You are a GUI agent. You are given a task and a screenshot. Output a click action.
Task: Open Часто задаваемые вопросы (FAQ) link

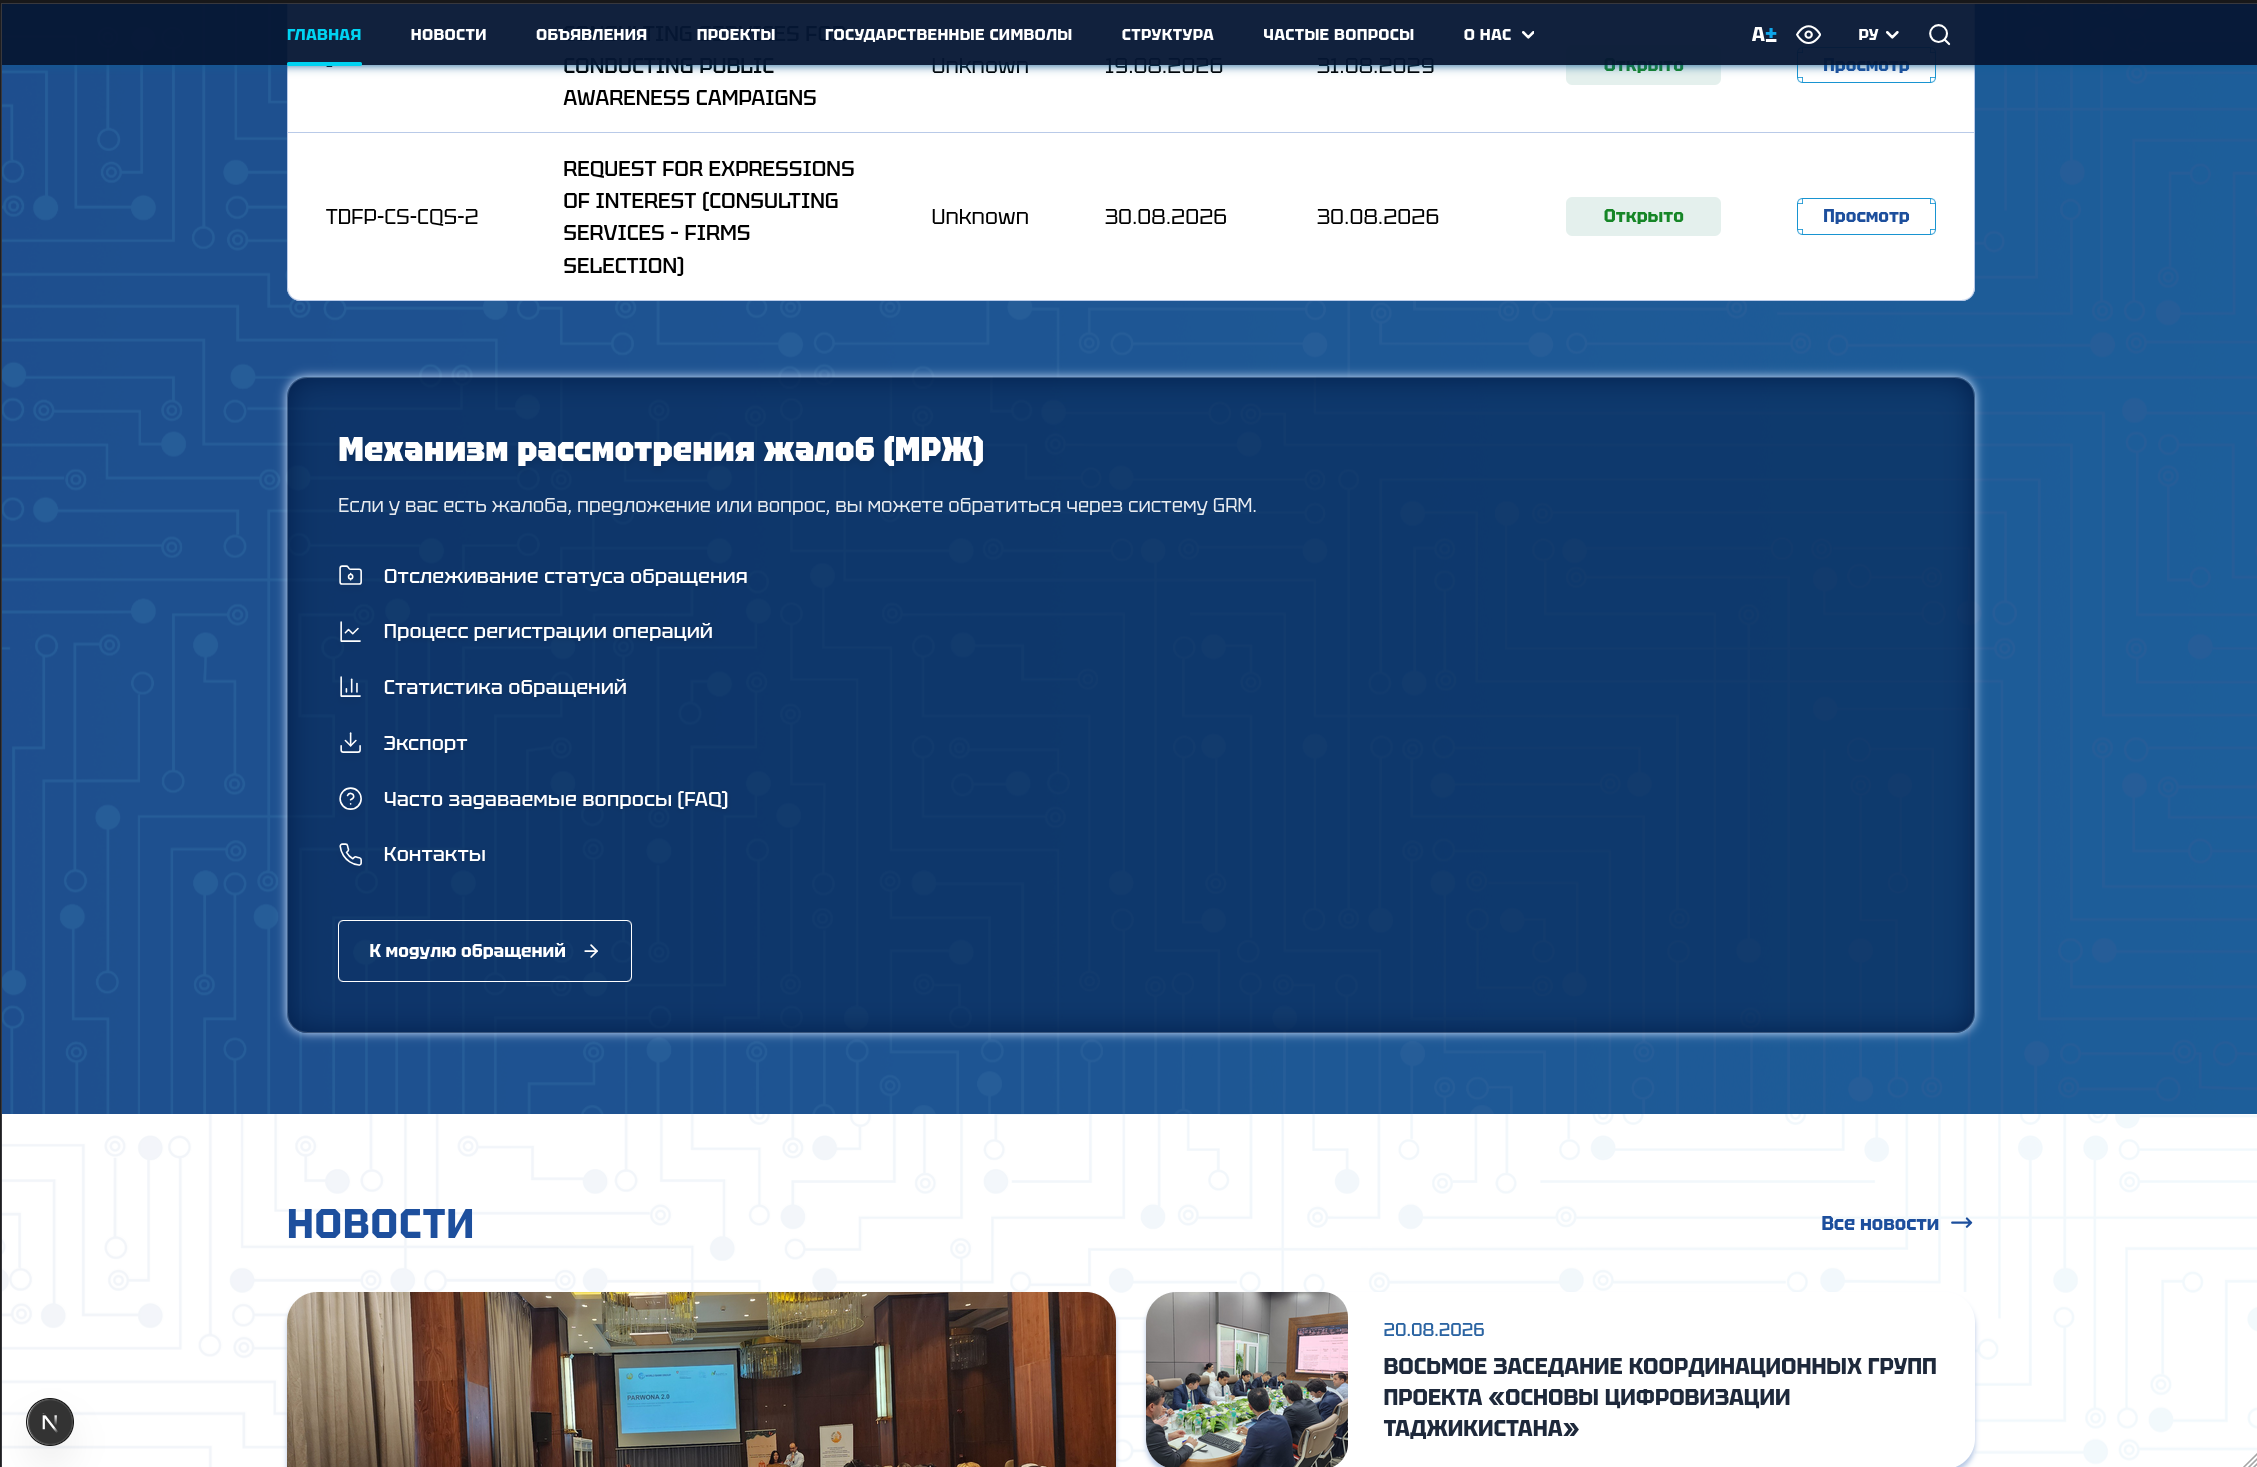tap(556, 799)
